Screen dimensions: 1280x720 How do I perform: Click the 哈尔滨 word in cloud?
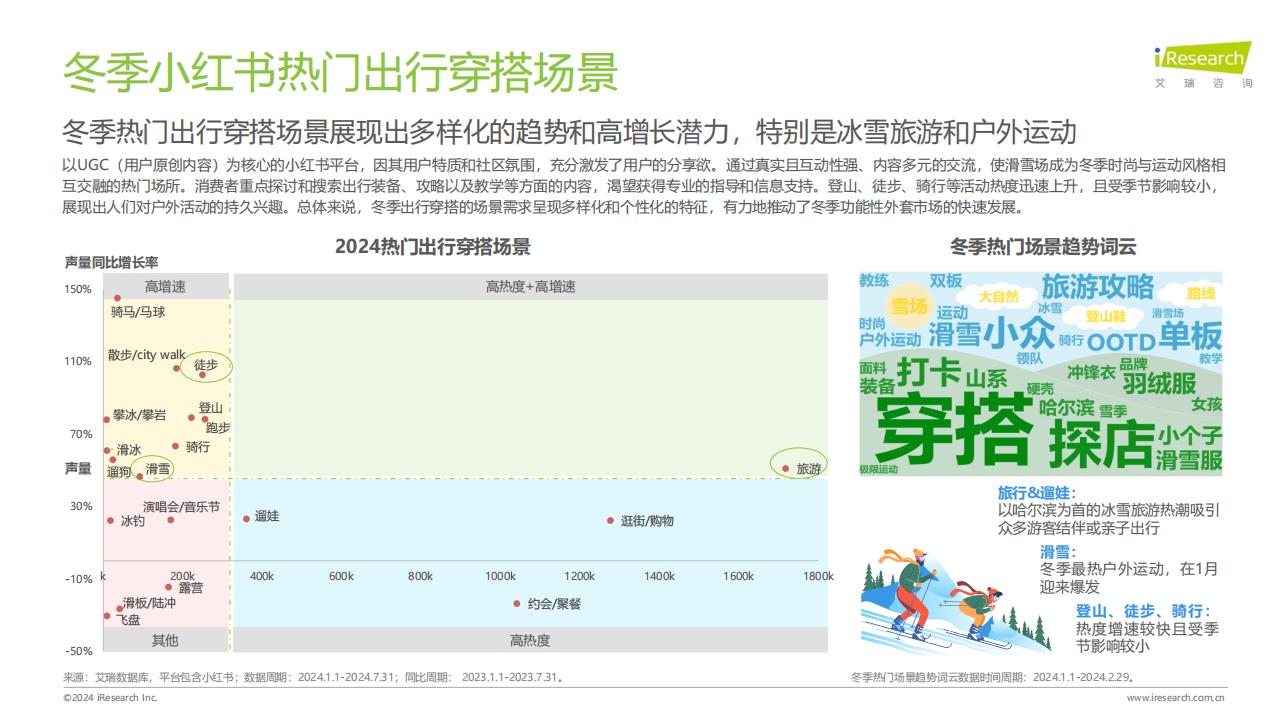(x=1066, y=408)
